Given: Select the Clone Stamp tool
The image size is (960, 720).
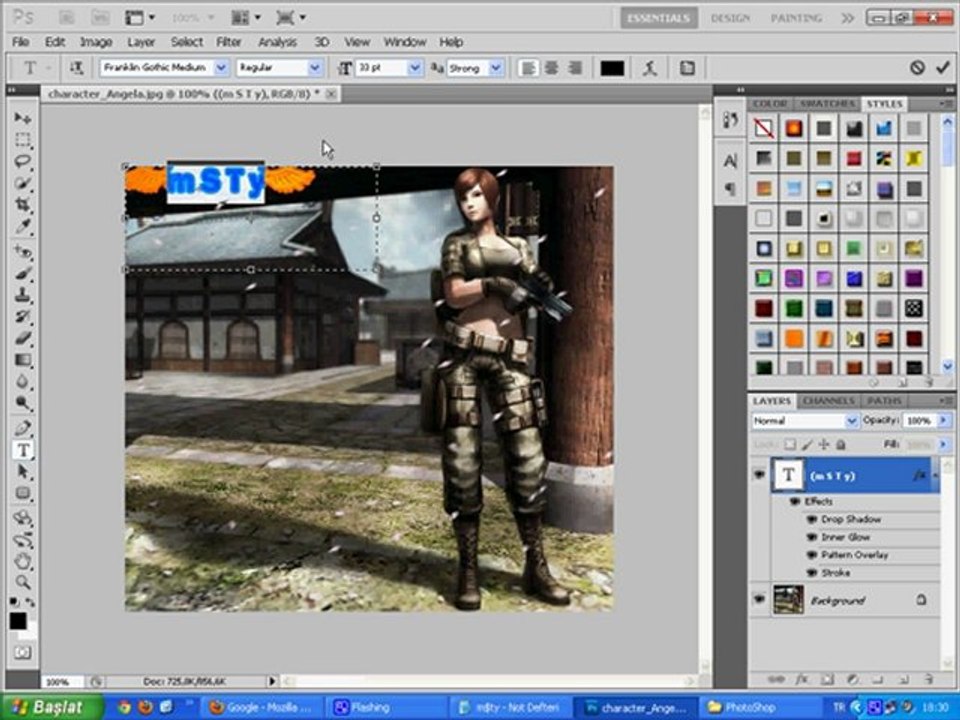Looking at the screenshot, I should (x=23, y=294).
